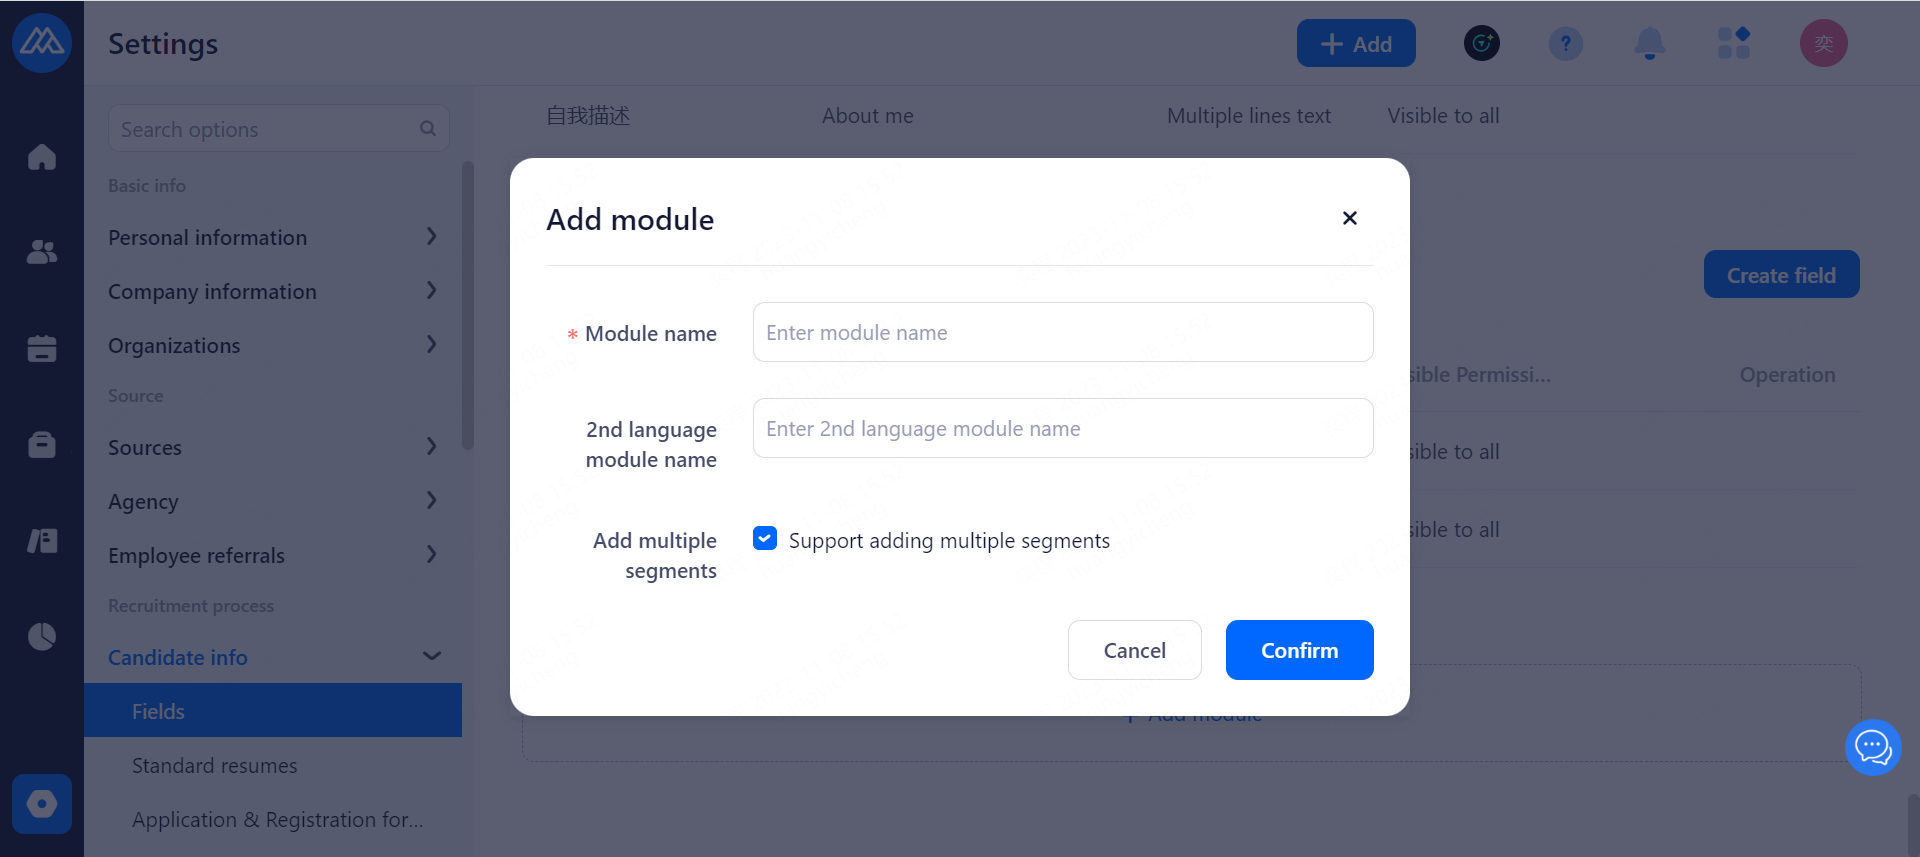Open the candidates people icon in sidebar

click(42, 252)
